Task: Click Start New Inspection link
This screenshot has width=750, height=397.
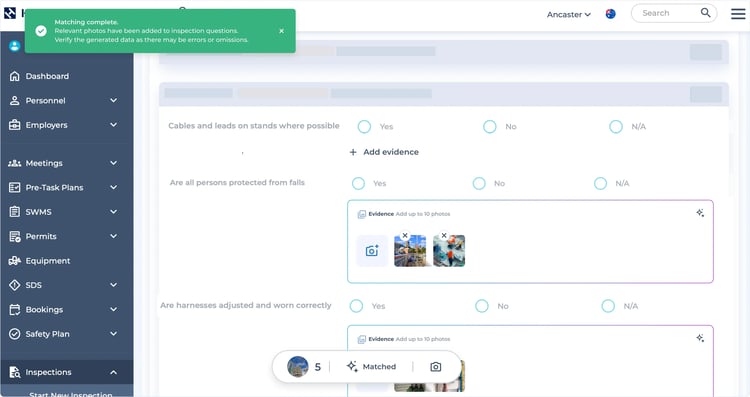Action: 70,394
